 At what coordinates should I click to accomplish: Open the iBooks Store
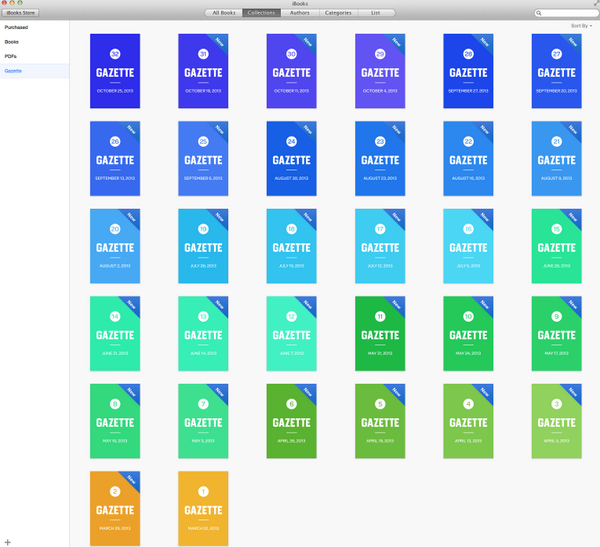[20, 13]
